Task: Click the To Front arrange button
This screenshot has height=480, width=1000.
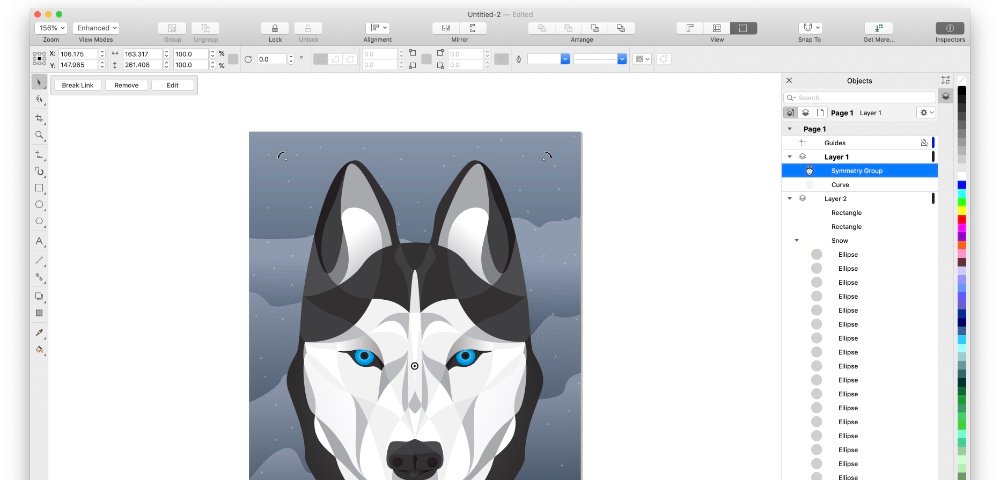Action: tap(541, 28)
